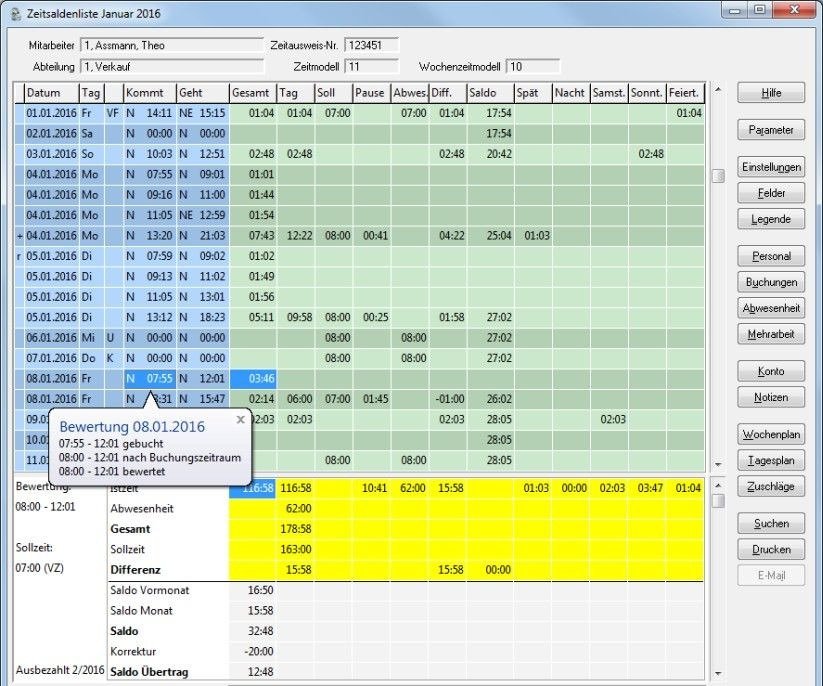Screen dimensions: 823x686
Task: Click the Kommt column header
Action: coord(150,93)
